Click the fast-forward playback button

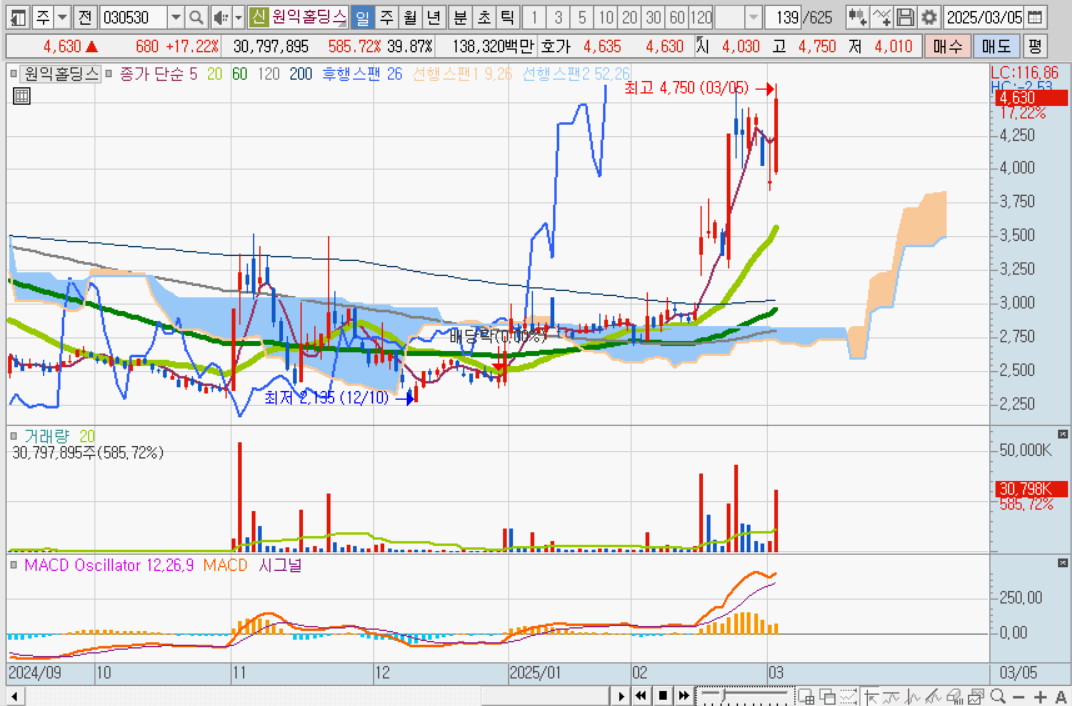click(x=684, y=696)
